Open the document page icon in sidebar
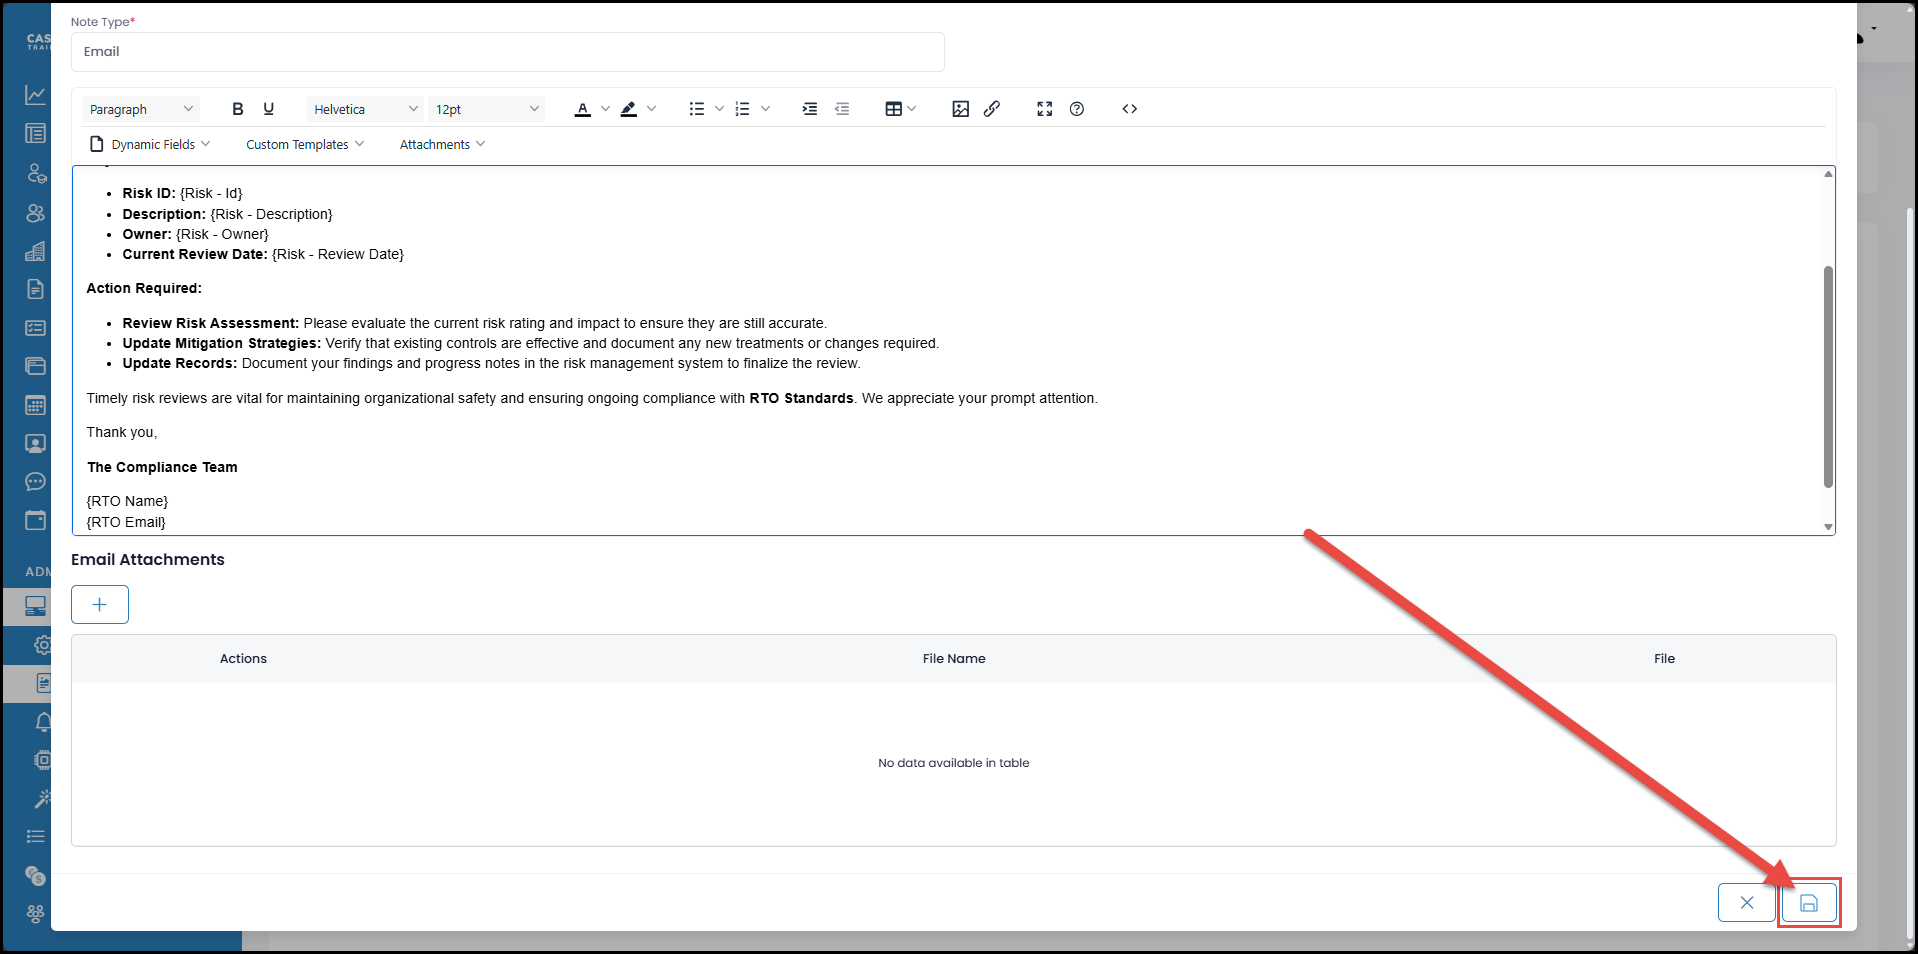Viewport: 1918px width, 954px height. pos(35,289)
